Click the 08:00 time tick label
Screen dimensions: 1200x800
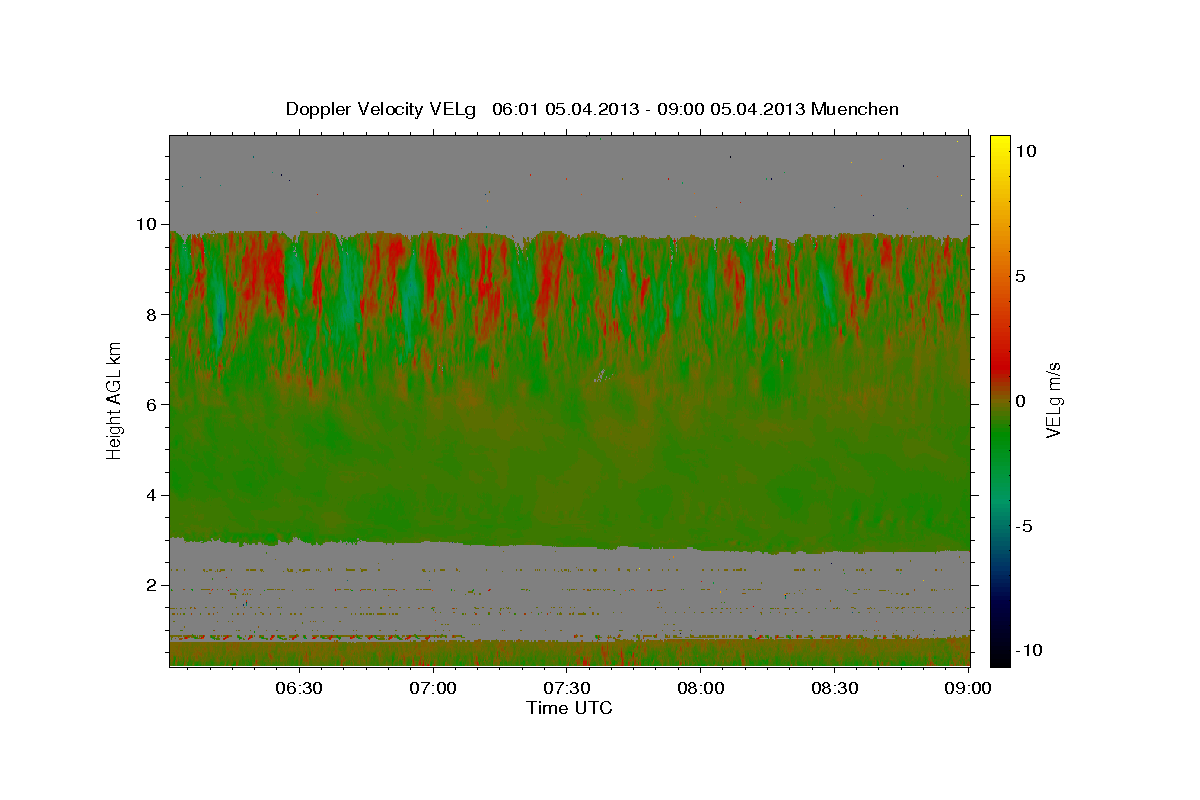[701, 689]
